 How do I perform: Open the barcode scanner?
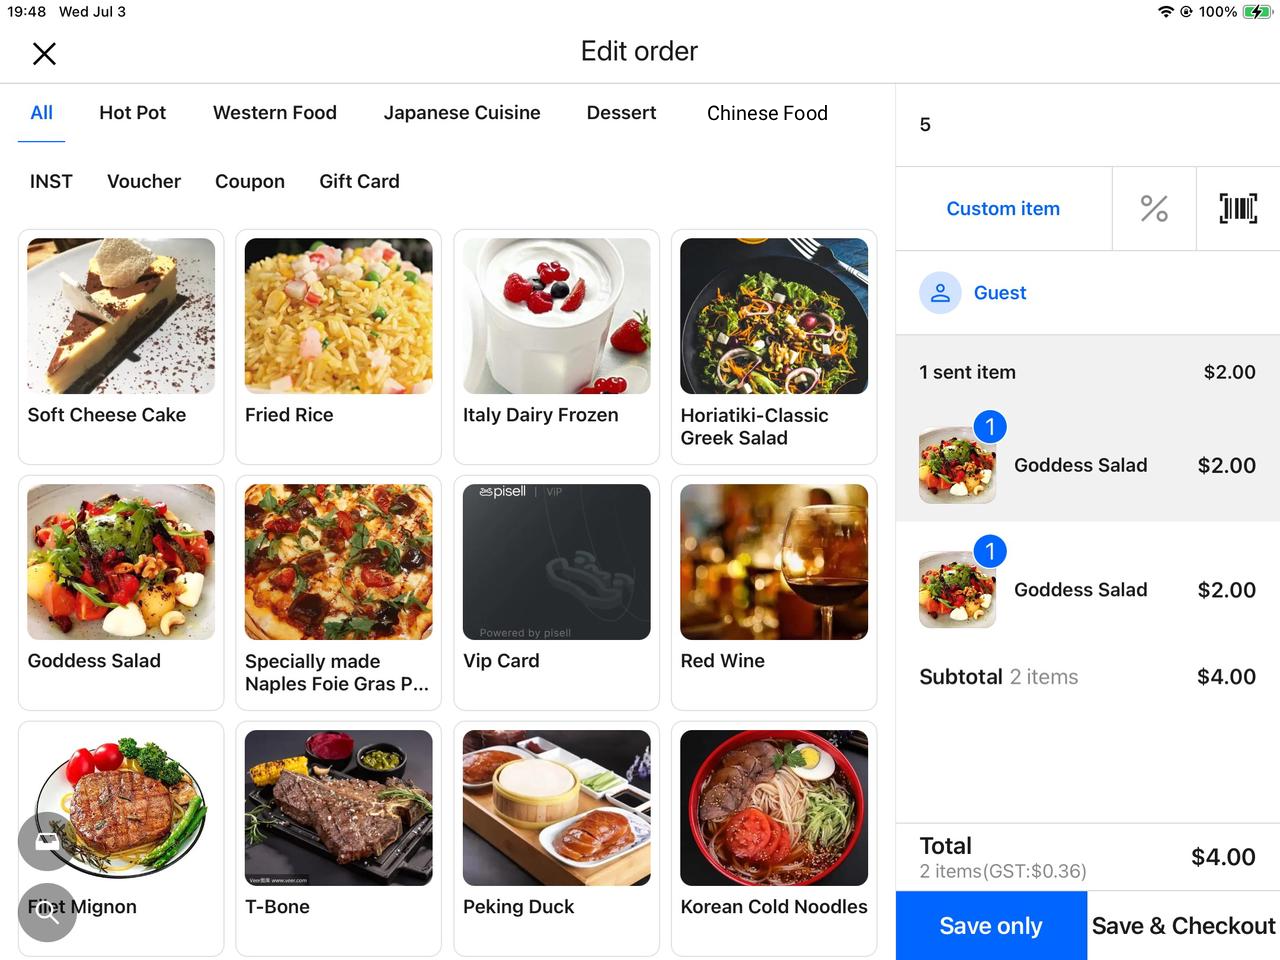click(1238, 208)
